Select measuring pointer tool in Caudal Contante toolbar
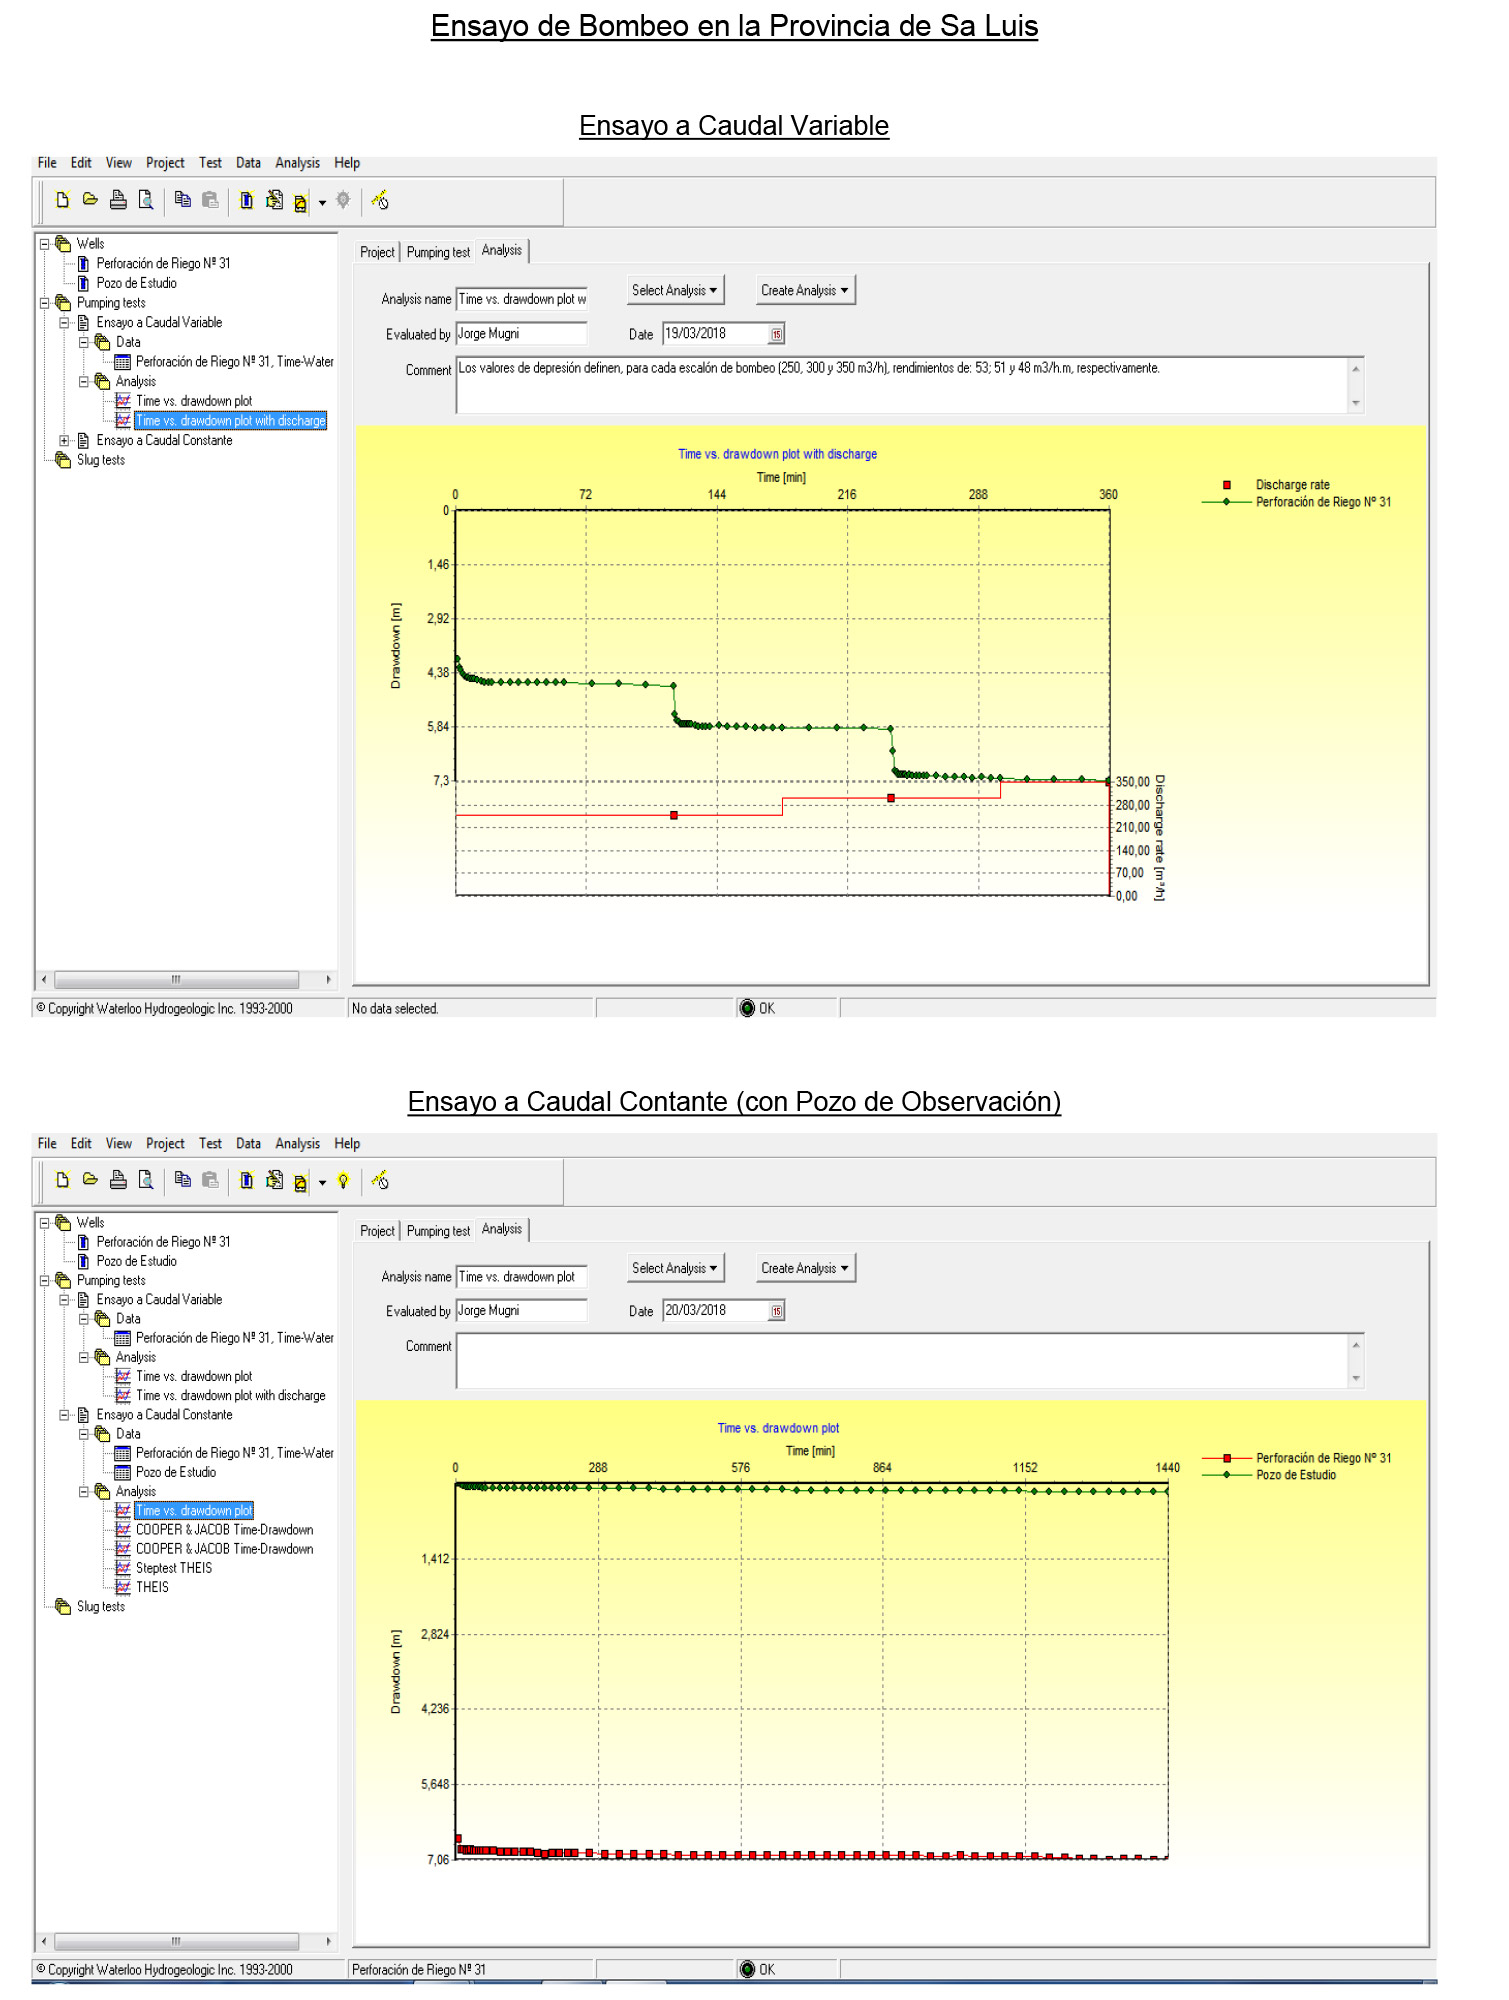 click(380, 1180)
